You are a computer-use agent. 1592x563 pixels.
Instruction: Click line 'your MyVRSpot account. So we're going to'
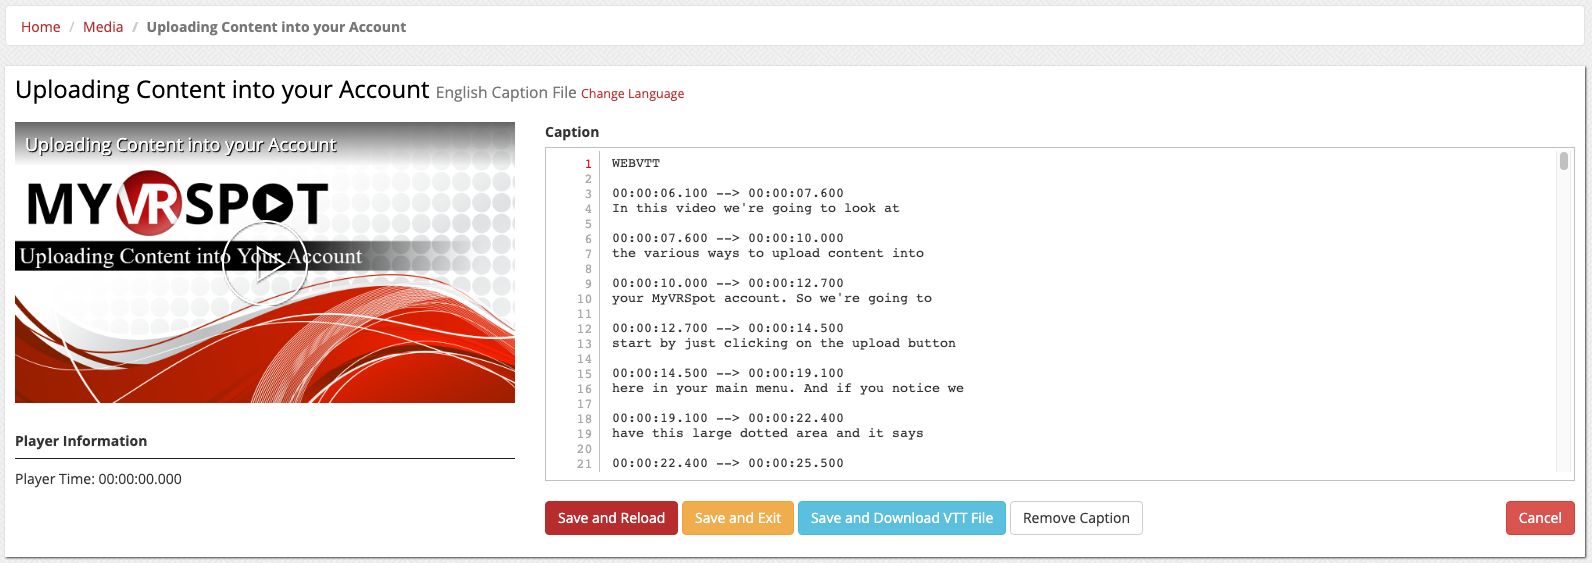pyautogui.click(x=772, y=298)
